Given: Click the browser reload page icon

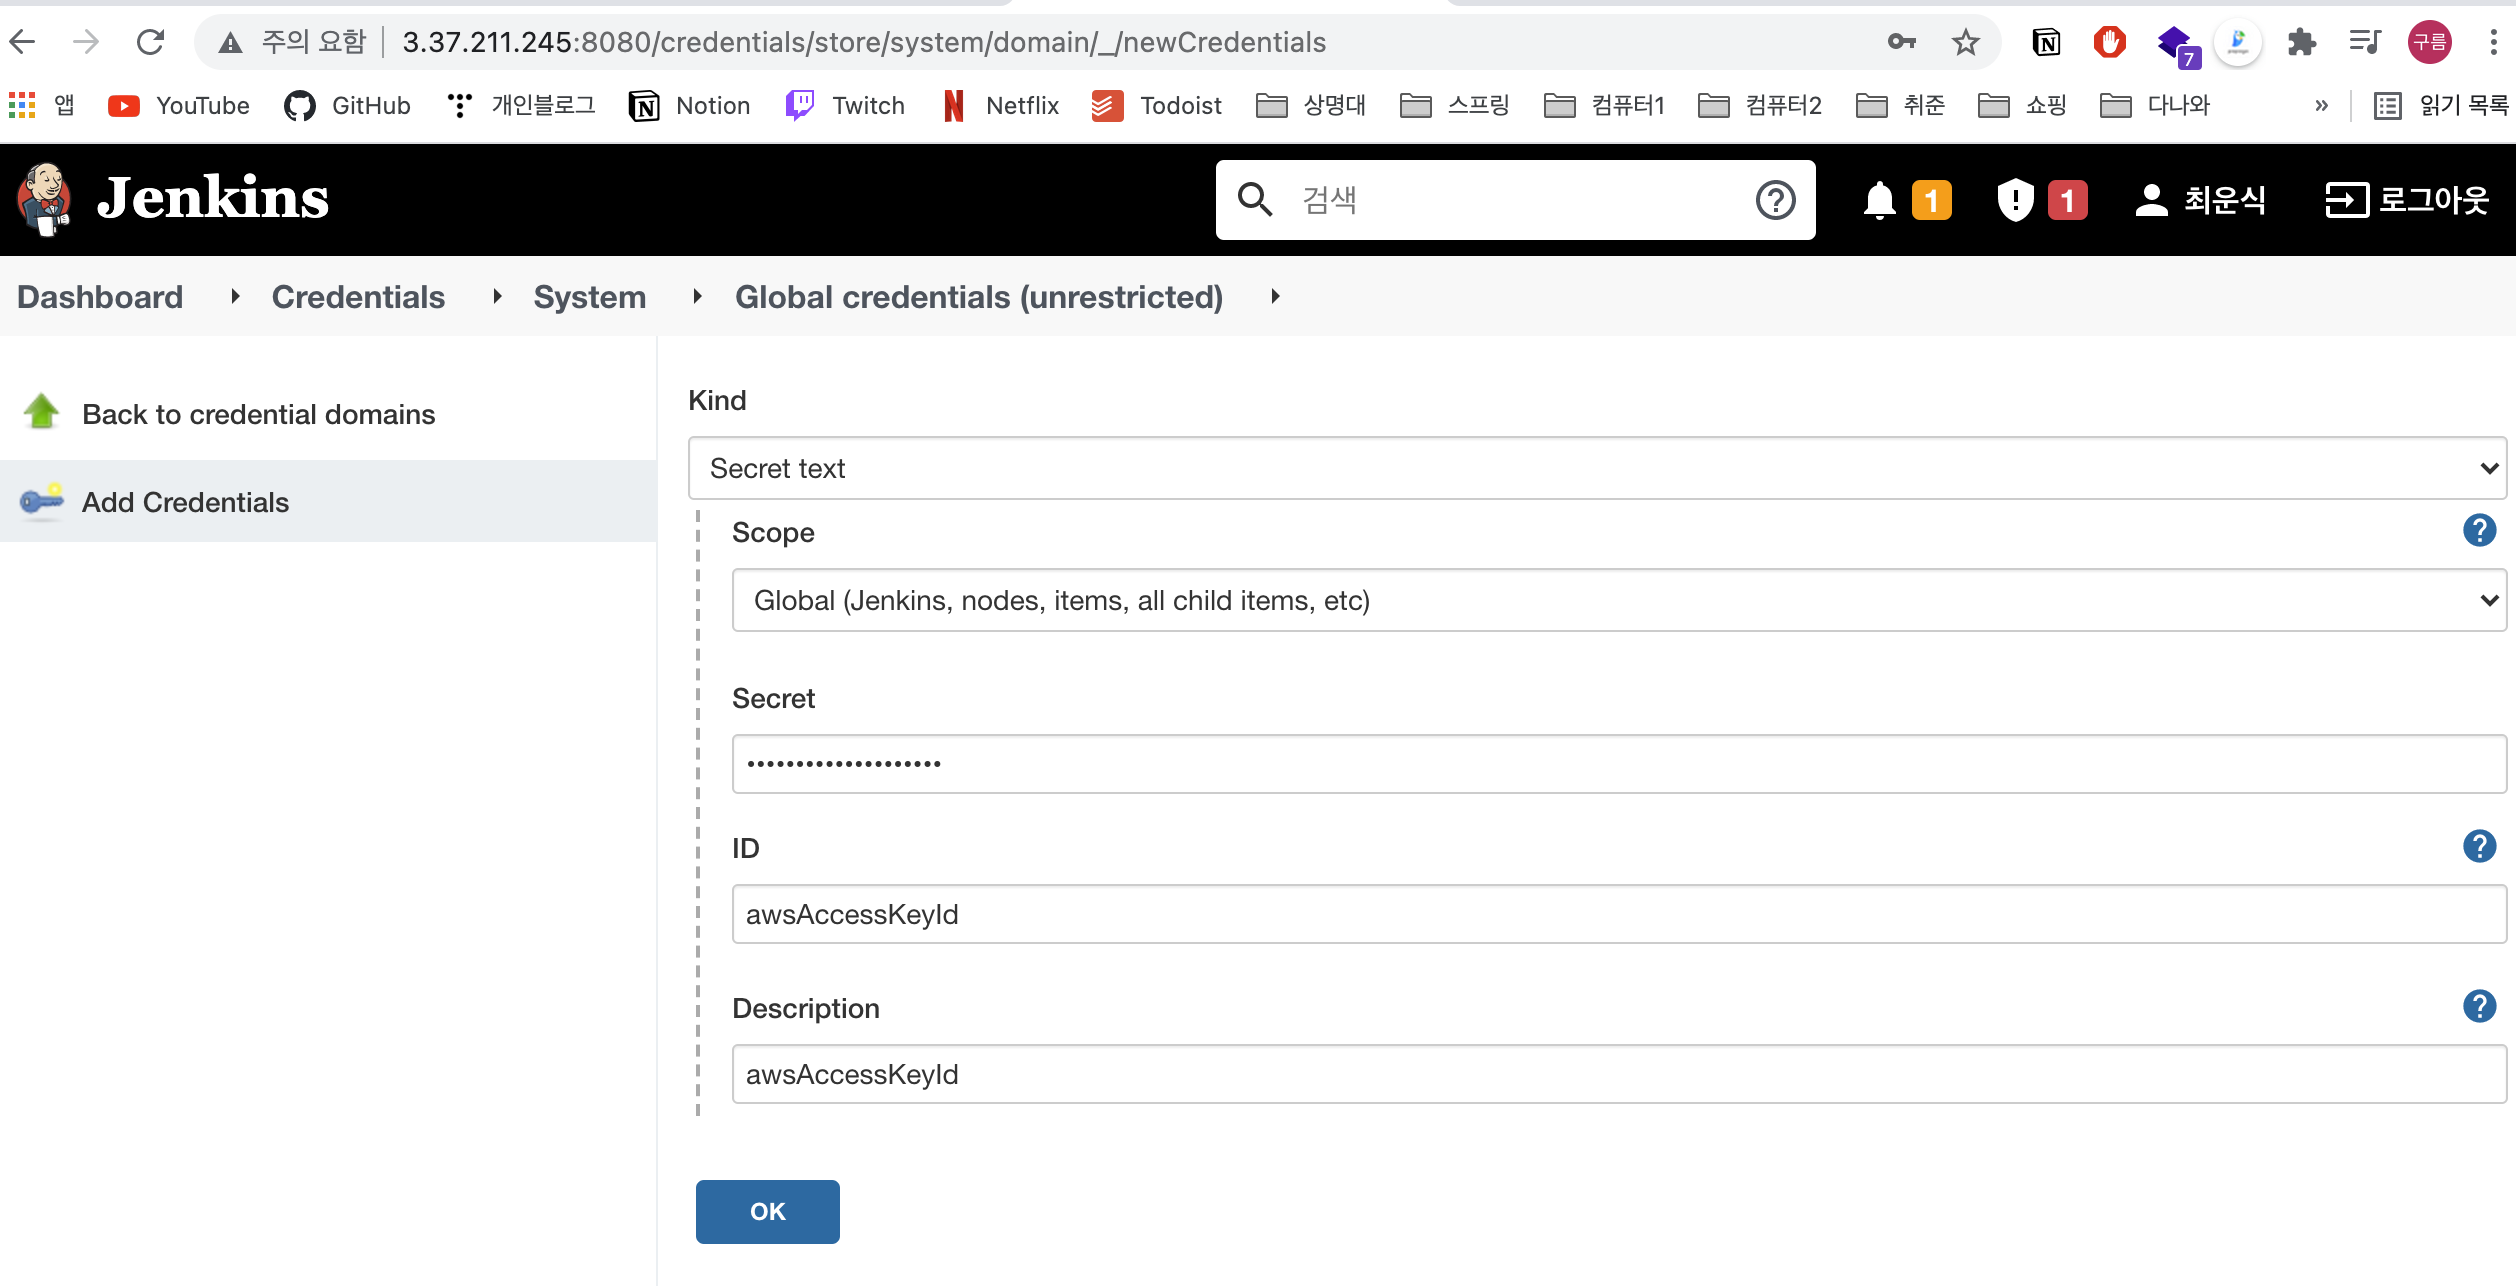Looking at the screenshot, I should click(150, 42).
